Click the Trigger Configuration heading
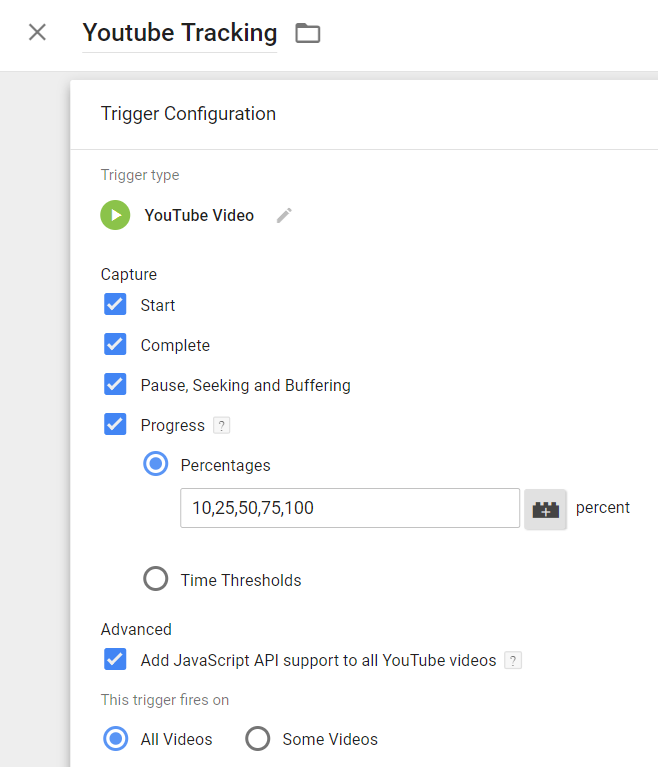Image resolution: width=658 pixels, height=767 pixels. (x=188, y=113)
